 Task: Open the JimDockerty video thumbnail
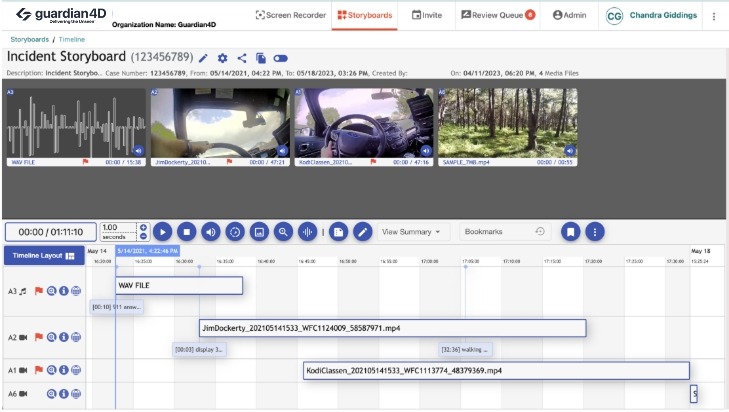[x=220, y=123]
